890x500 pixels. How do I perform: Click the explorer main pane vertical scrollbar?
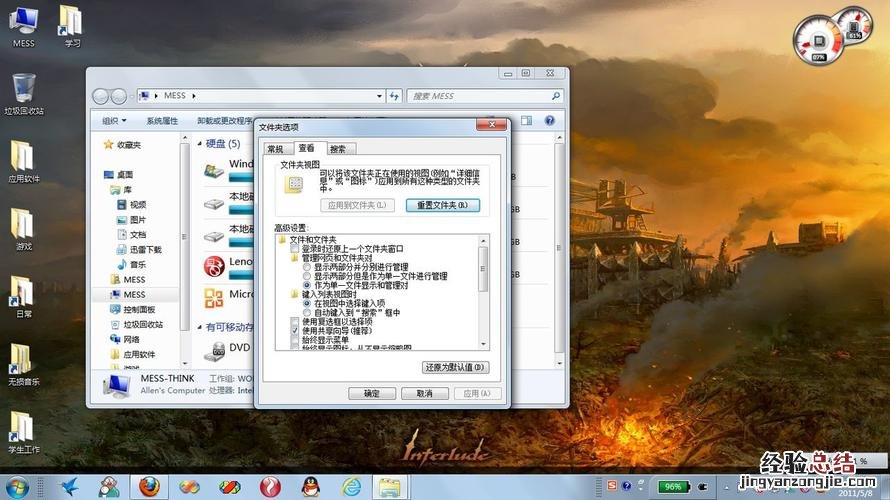(560, 247)
